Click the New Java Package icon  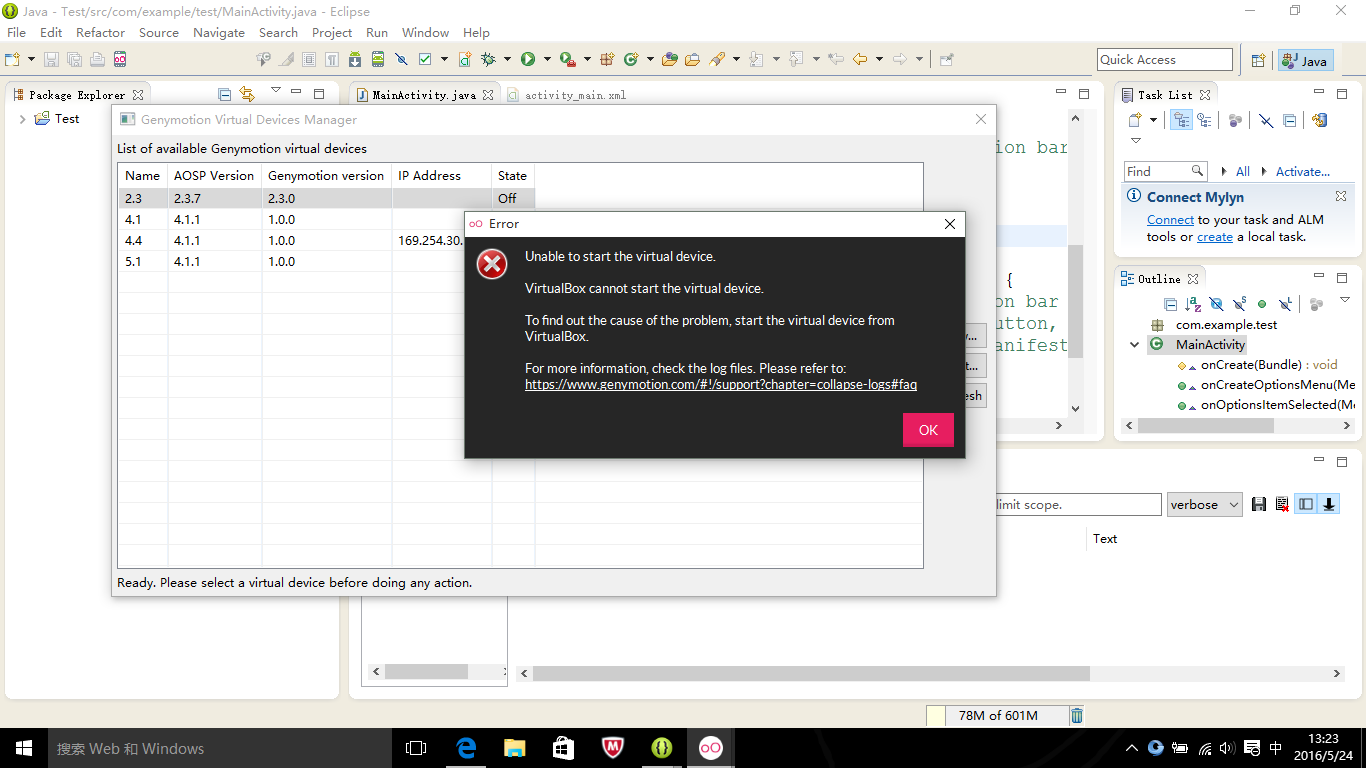click(x=607, y=59)
